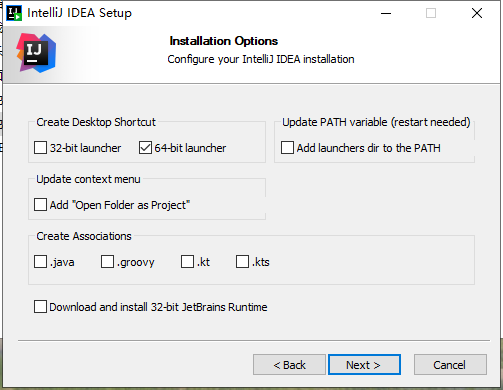
Task: Tick the .kt association checkbox
Action: tap(187, 262)
